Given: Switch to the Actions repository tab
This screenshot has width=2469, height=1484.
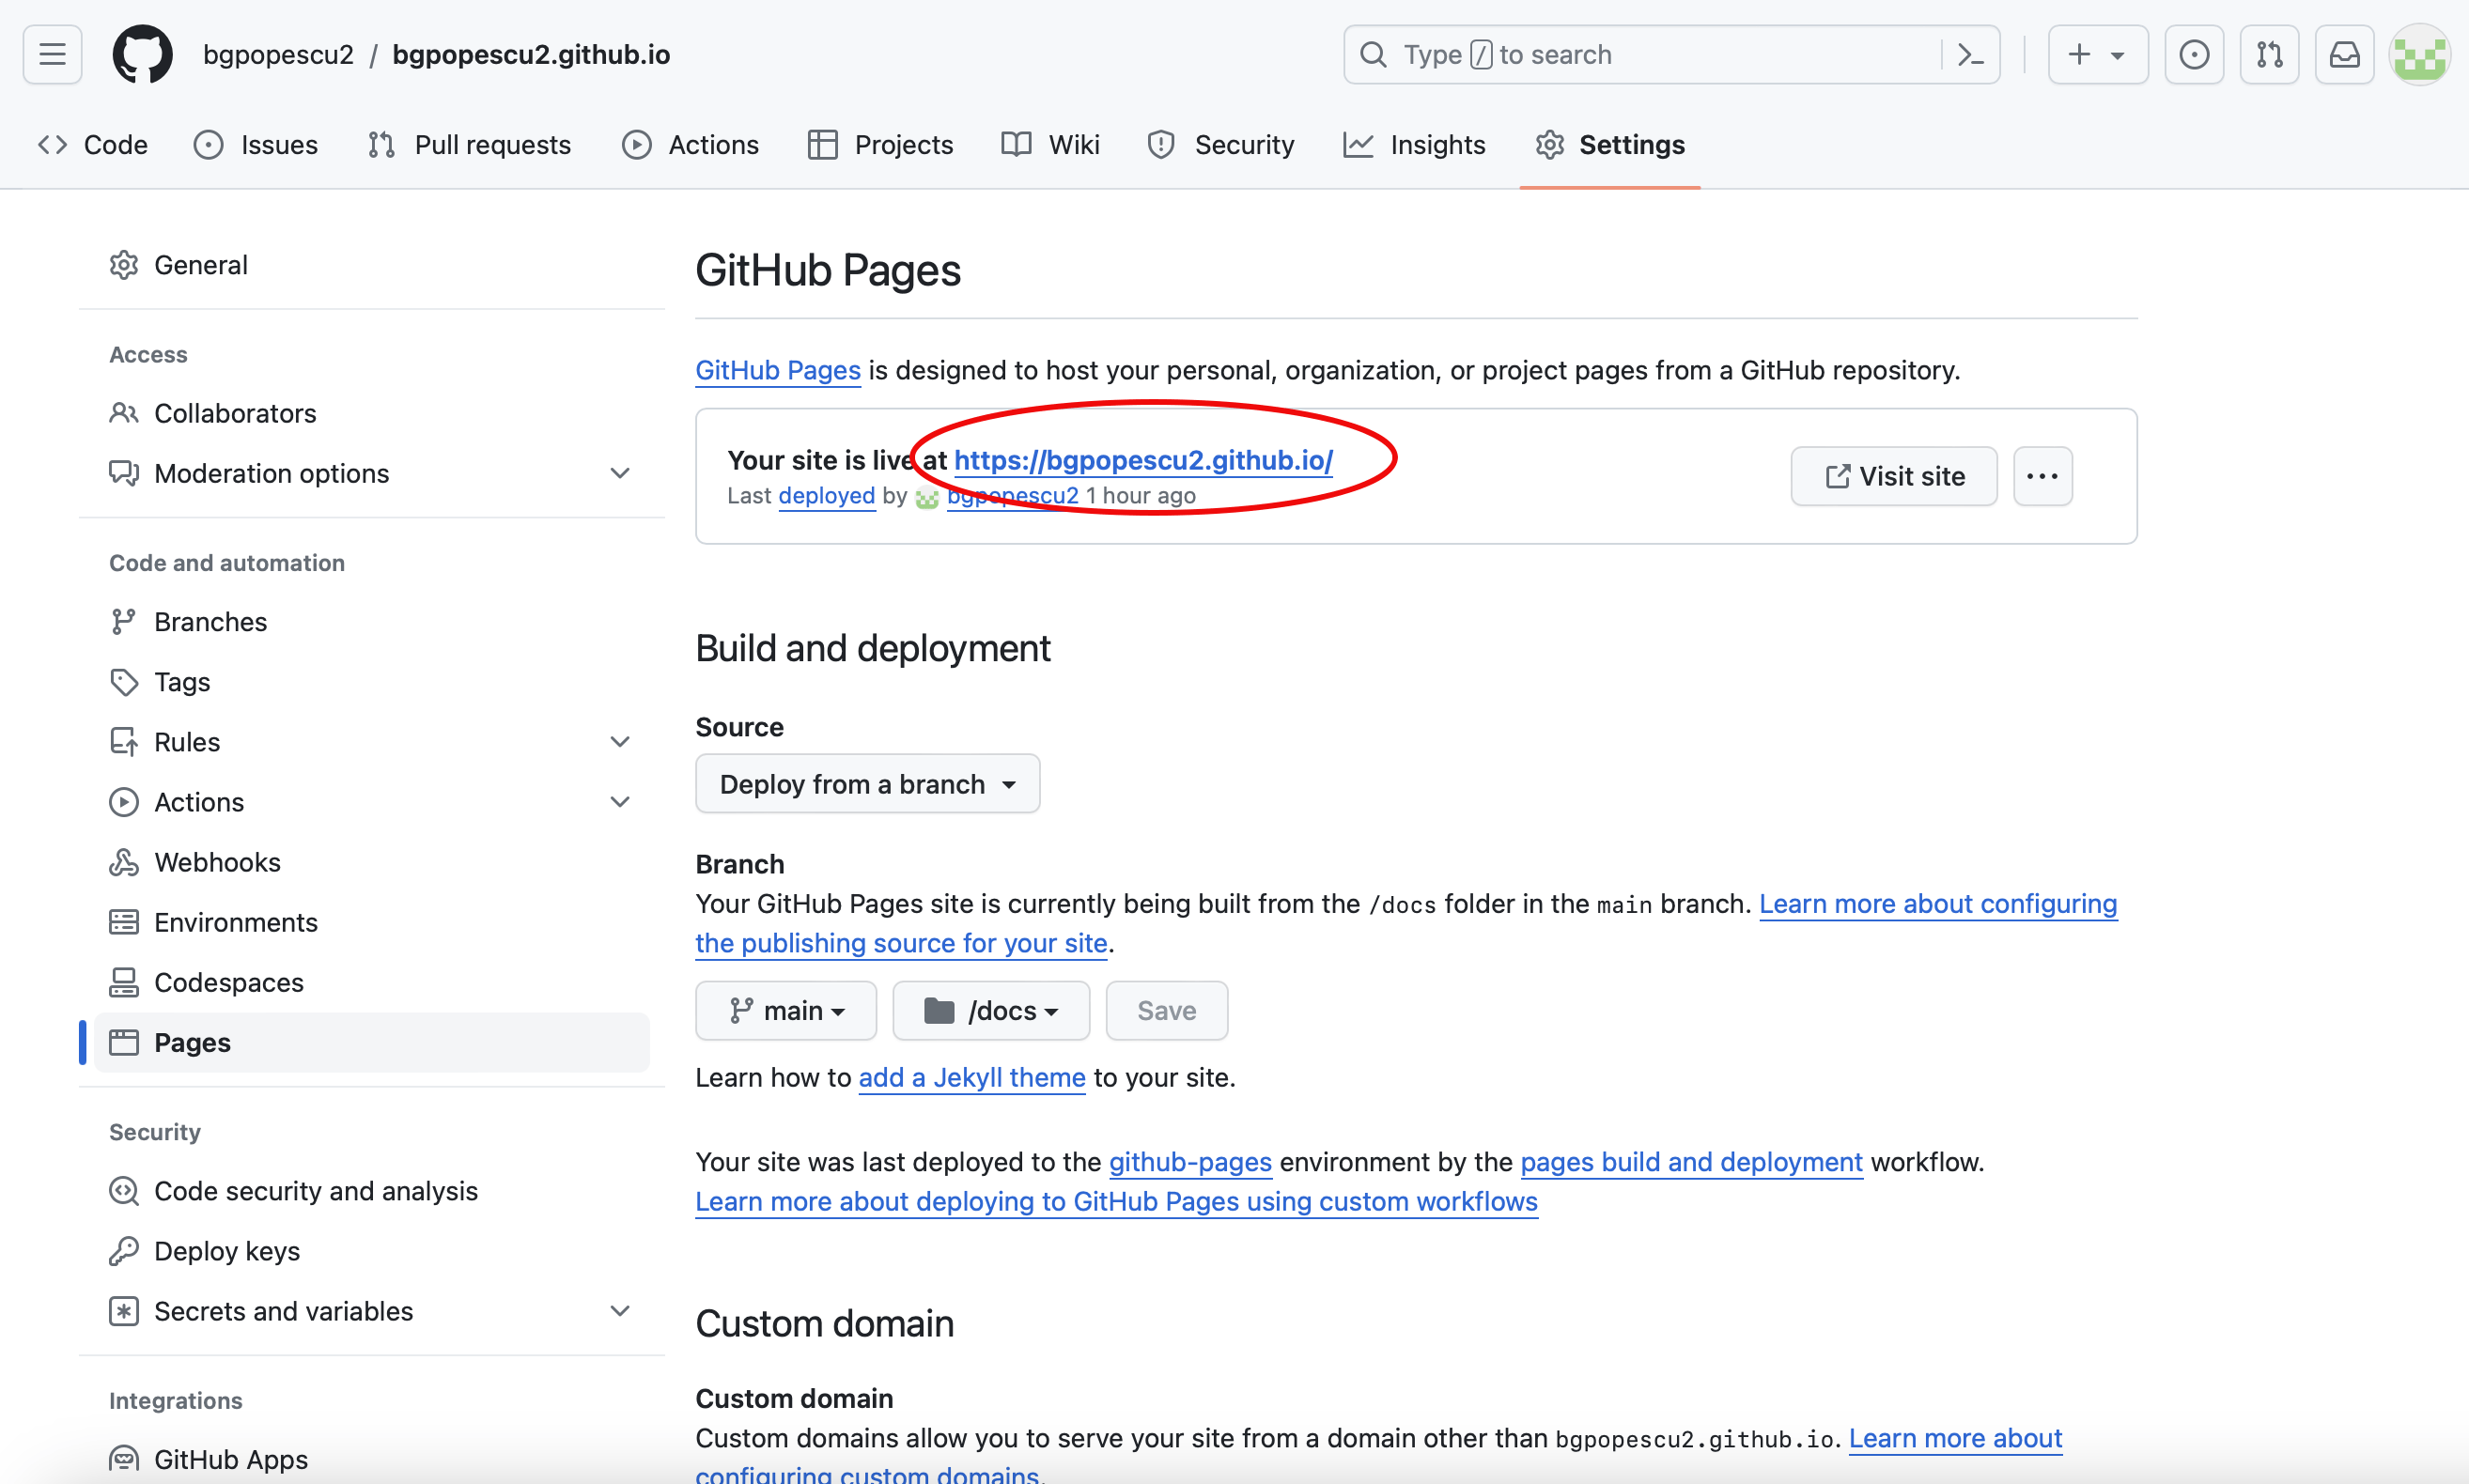Looking at the screenshot, I should [690, 145].
